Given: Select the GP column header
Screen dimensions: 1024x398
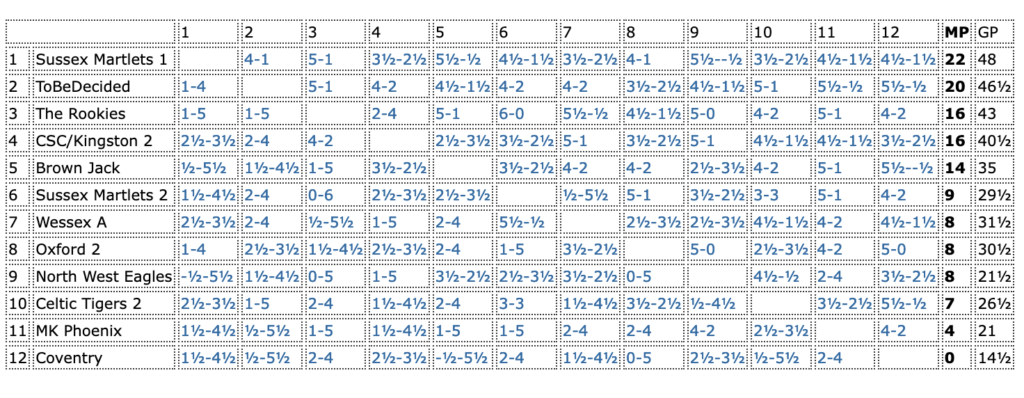Looking at the screenshot, I should coord(985,31).
